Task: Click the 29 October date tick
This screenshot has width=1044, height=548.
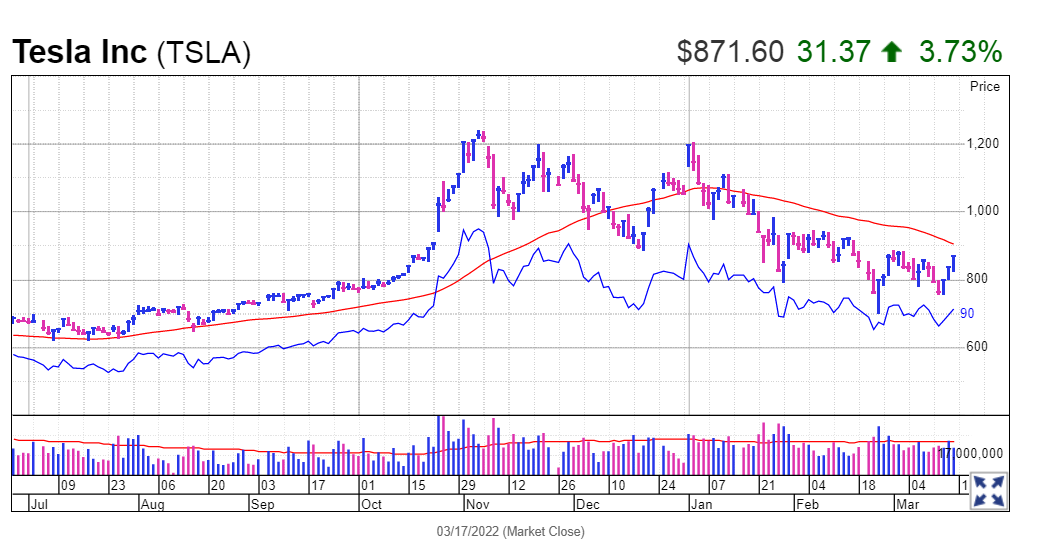Action: click(x=468, y=485)
